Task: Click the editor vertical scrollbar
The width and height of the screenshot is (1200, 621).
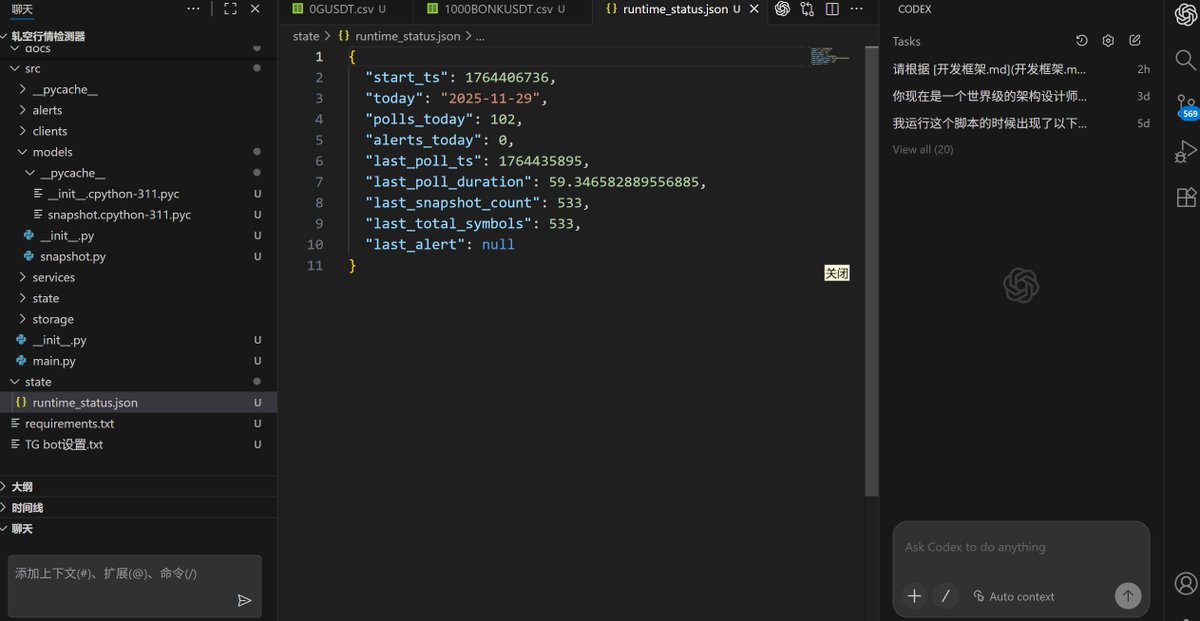Action: pos(871,272)
